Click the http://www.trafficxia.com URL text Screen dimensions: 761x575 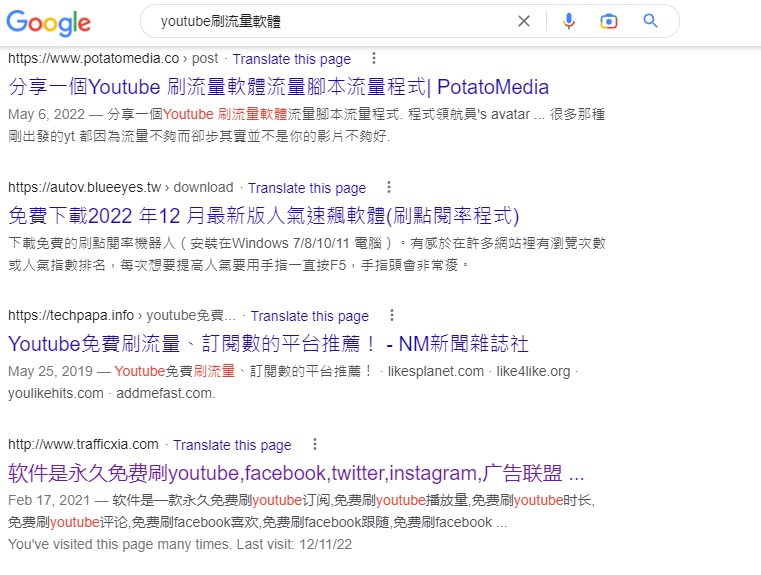tap(83, 444)
